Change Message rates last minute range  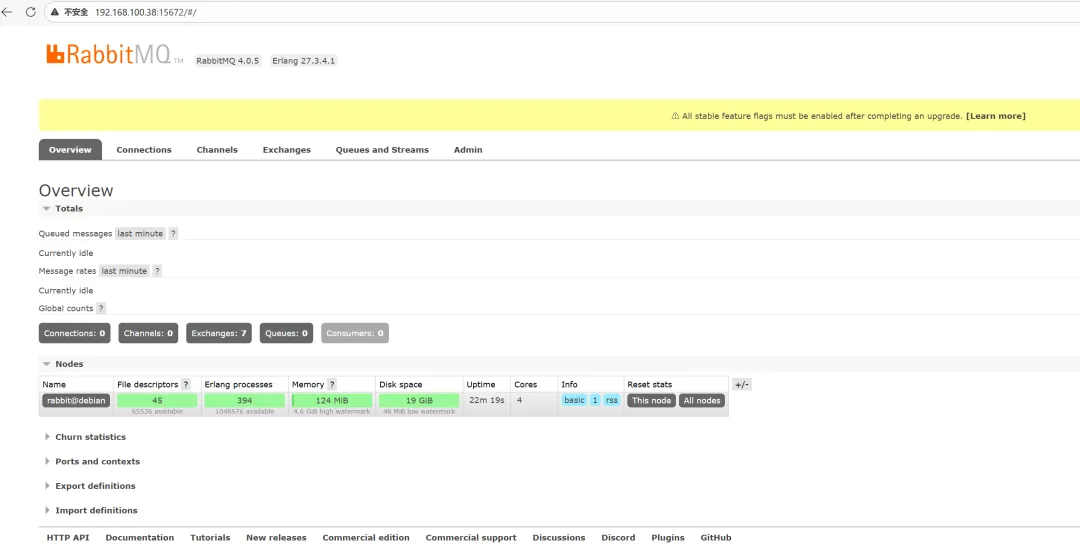[x=125, y=271]
